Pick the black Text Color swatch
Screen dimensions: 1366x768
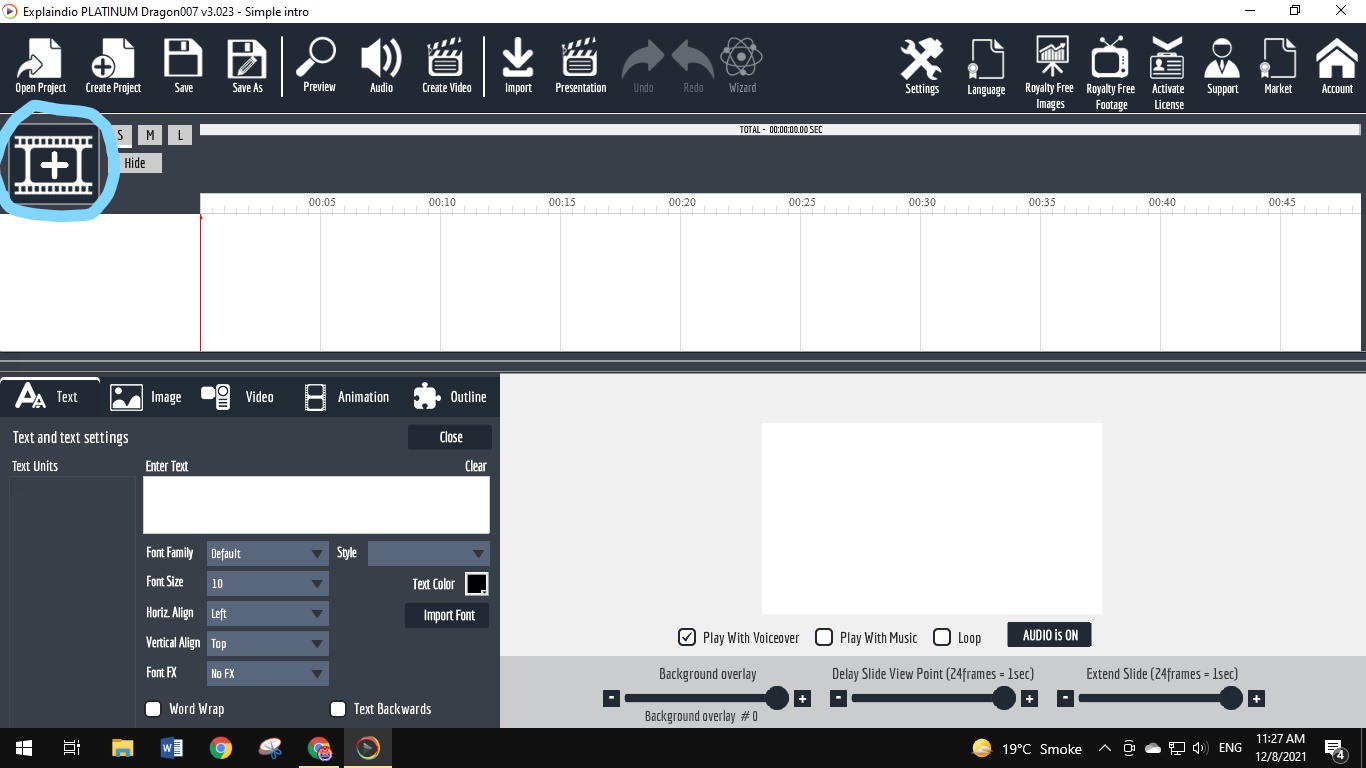click(477, 584)
